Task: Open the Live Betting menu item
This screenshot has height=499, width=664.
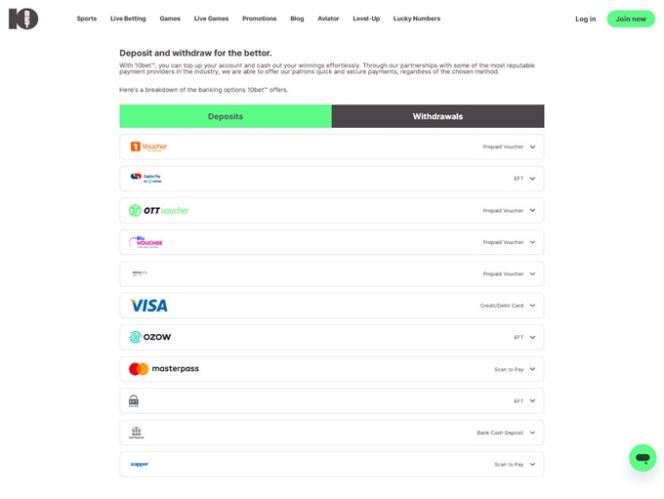Action: tap(128, 18)
